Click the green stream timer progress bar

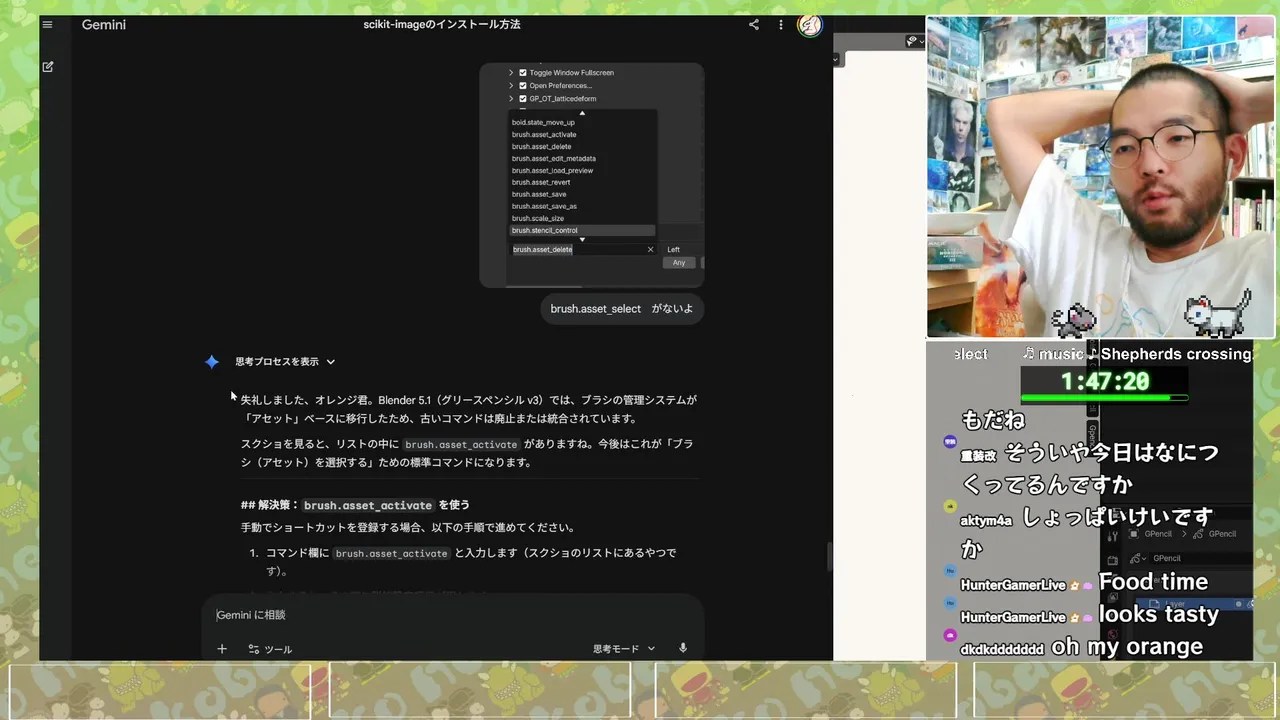(1104, 398)
